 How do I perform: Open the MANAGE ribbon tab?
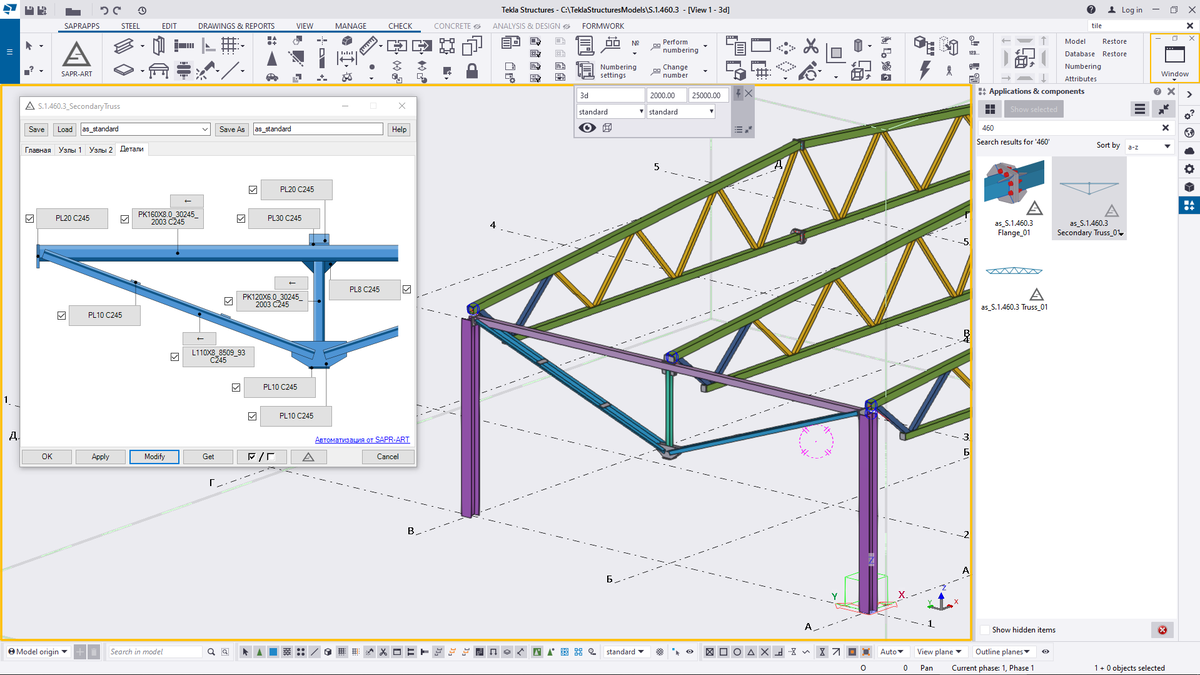pyautogui.click(x=351, y=26)
